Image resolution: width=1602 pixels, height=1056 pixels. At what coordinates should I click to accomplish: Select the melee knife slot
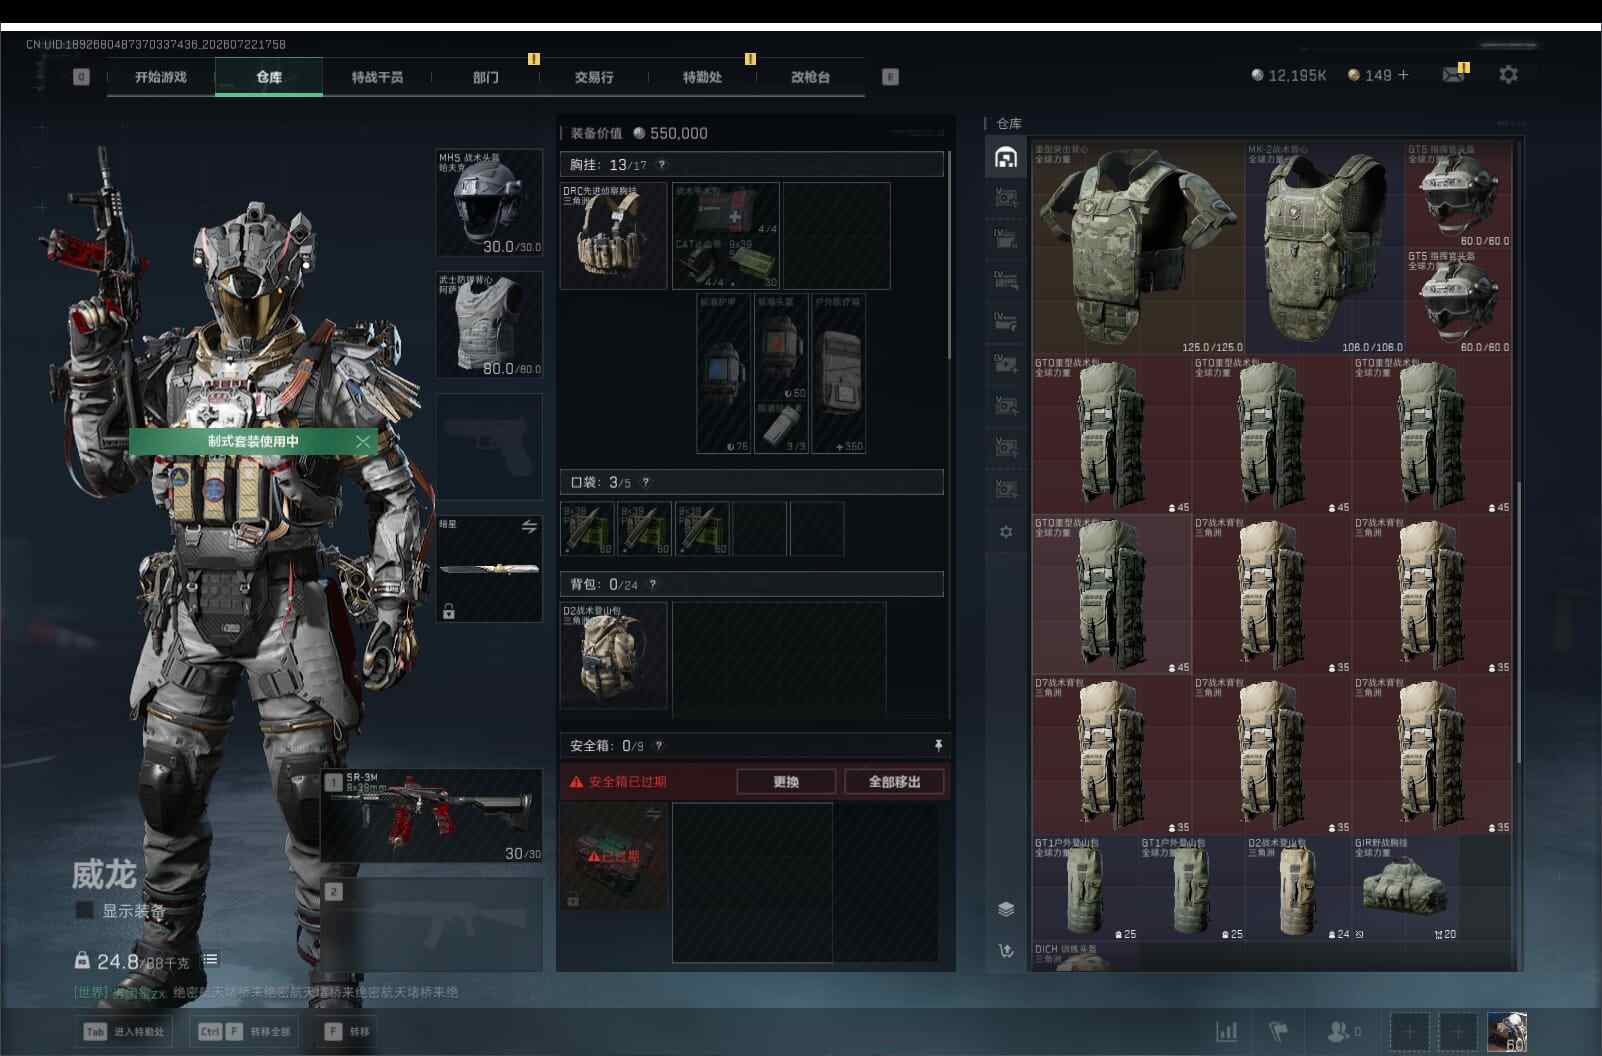click(490, 569)
